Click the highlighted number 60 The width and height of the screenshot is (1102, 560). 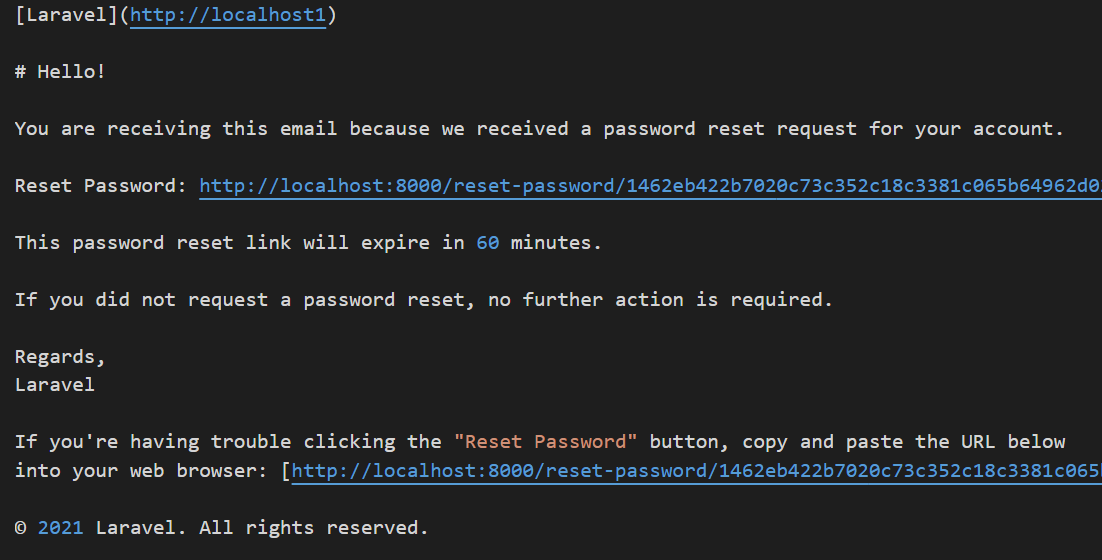click(x=488, y=243)
